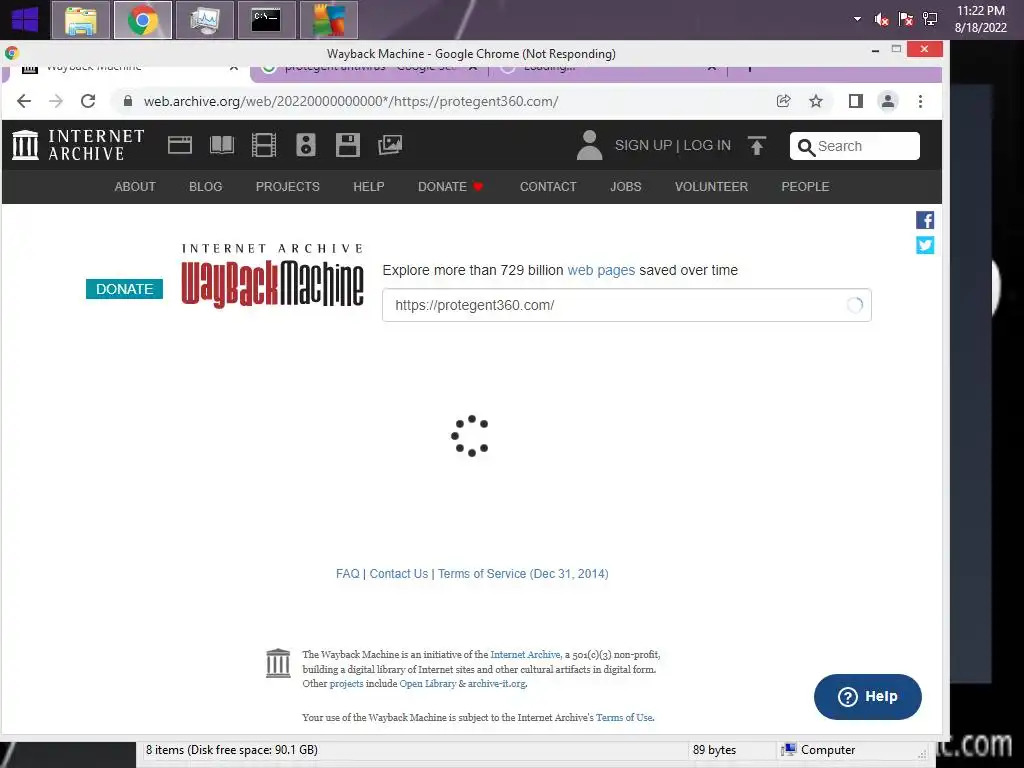Viewport: 1024px width, 768px height.
Task: Open Chrome side panel icon
Action: tap(856, 101)
